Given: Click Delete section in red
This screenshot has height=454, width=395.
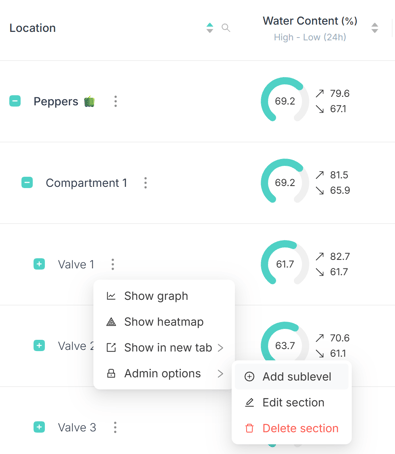Looking at the screenshot, I should (292, 428).
